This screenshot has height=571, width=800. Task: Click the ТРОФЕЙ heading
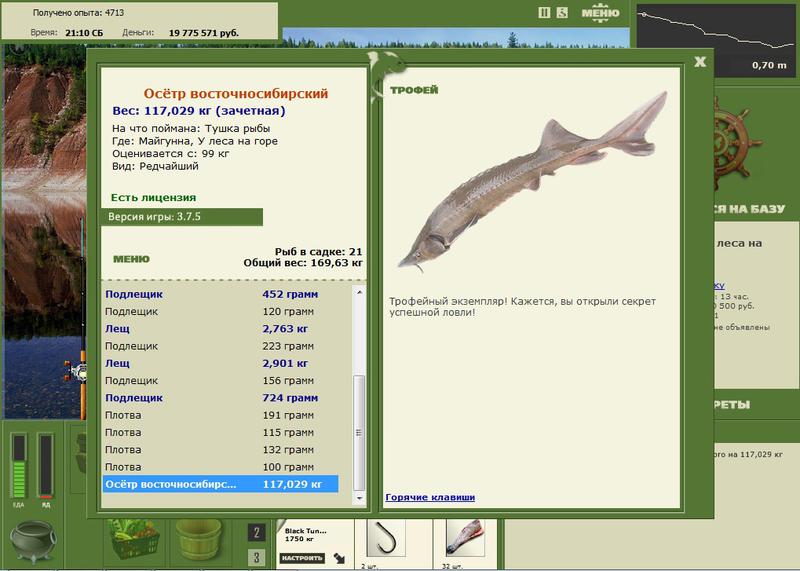414,90
